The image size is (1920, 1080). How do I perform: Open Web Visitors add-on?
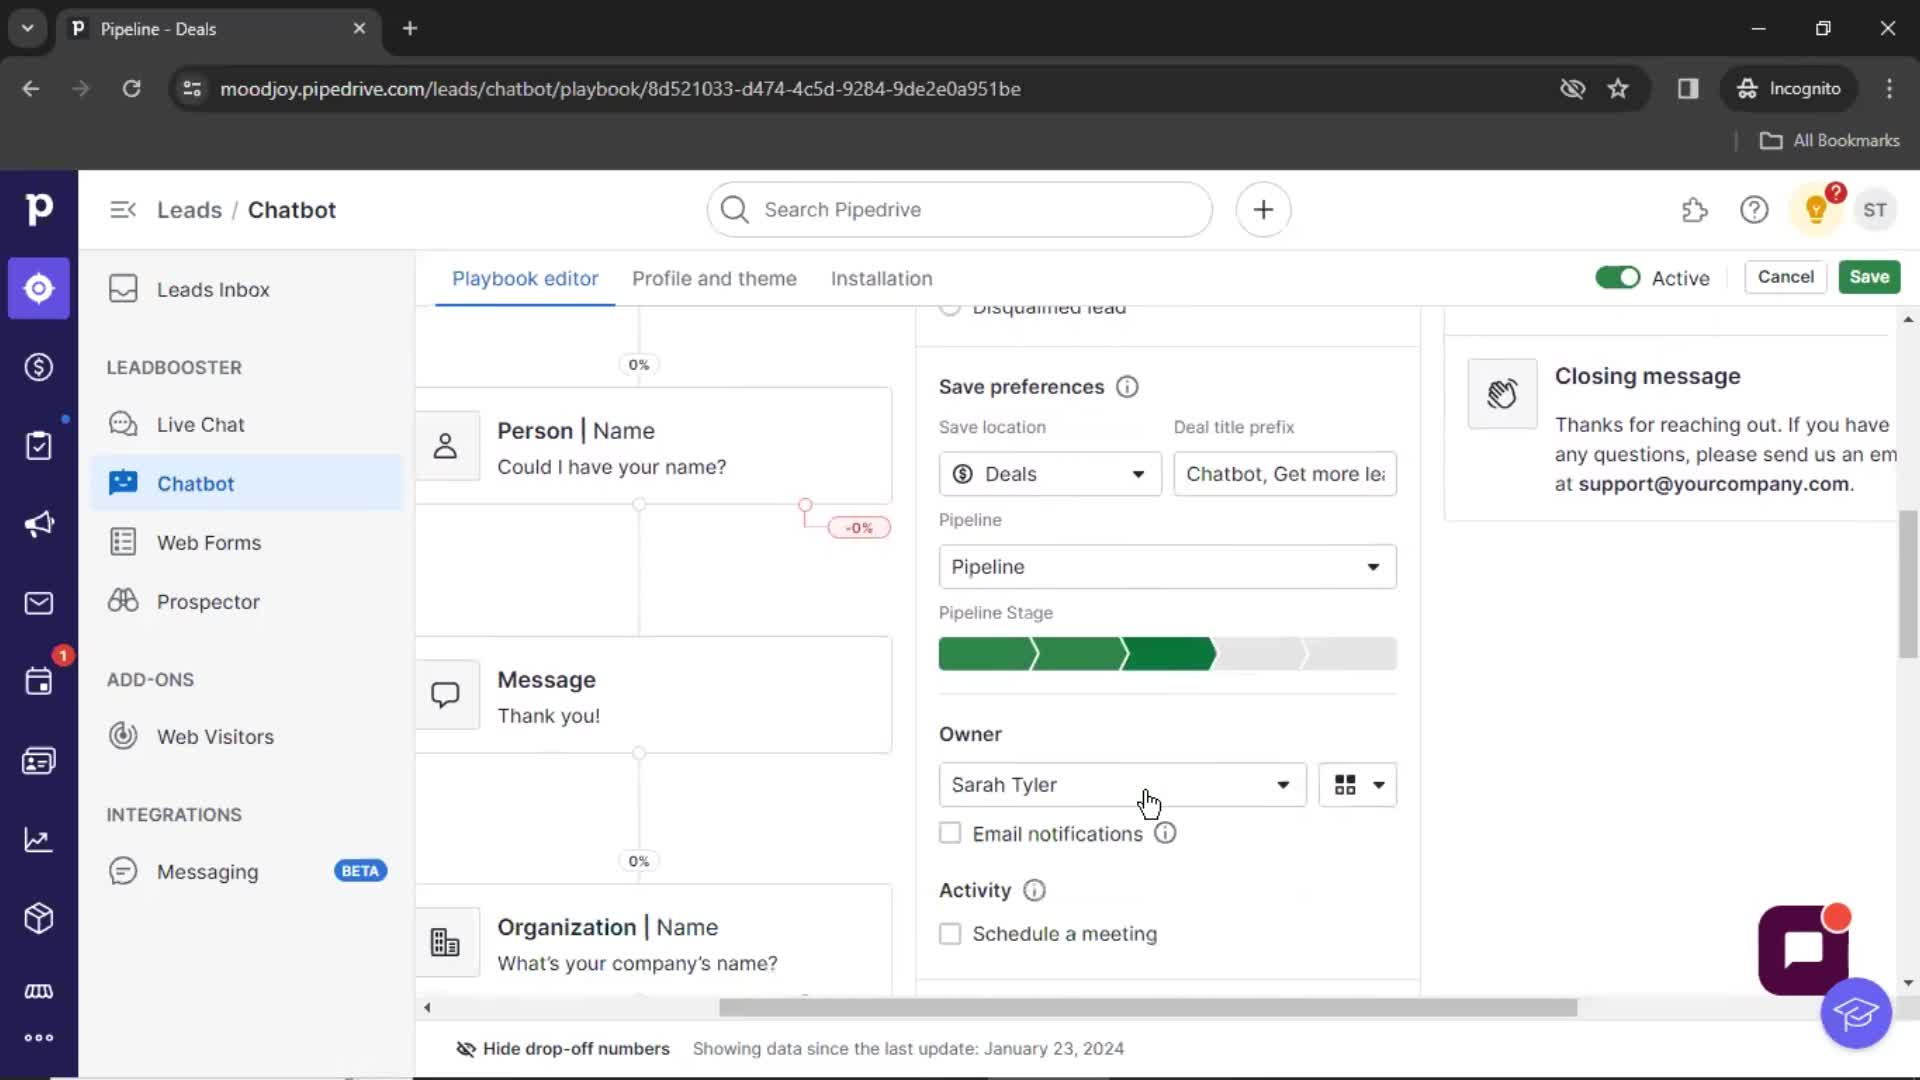(x=246, y=736)
